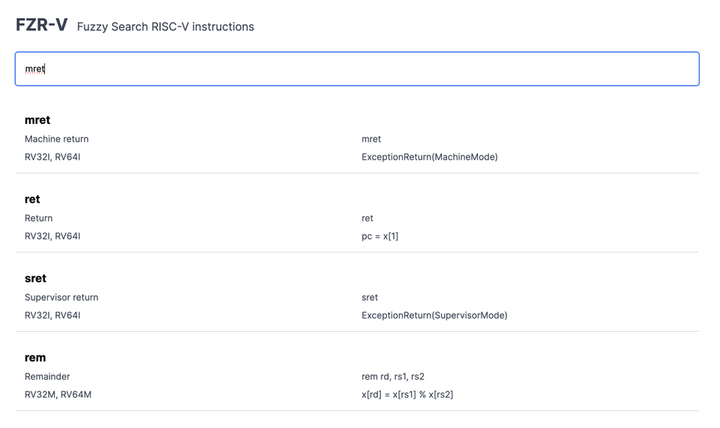This screenshot has width=720, height=428.
Task: Click the "x[rd] = x[rs1] % x[rs2]" pseudocode
Action: (x=408, y=394)
